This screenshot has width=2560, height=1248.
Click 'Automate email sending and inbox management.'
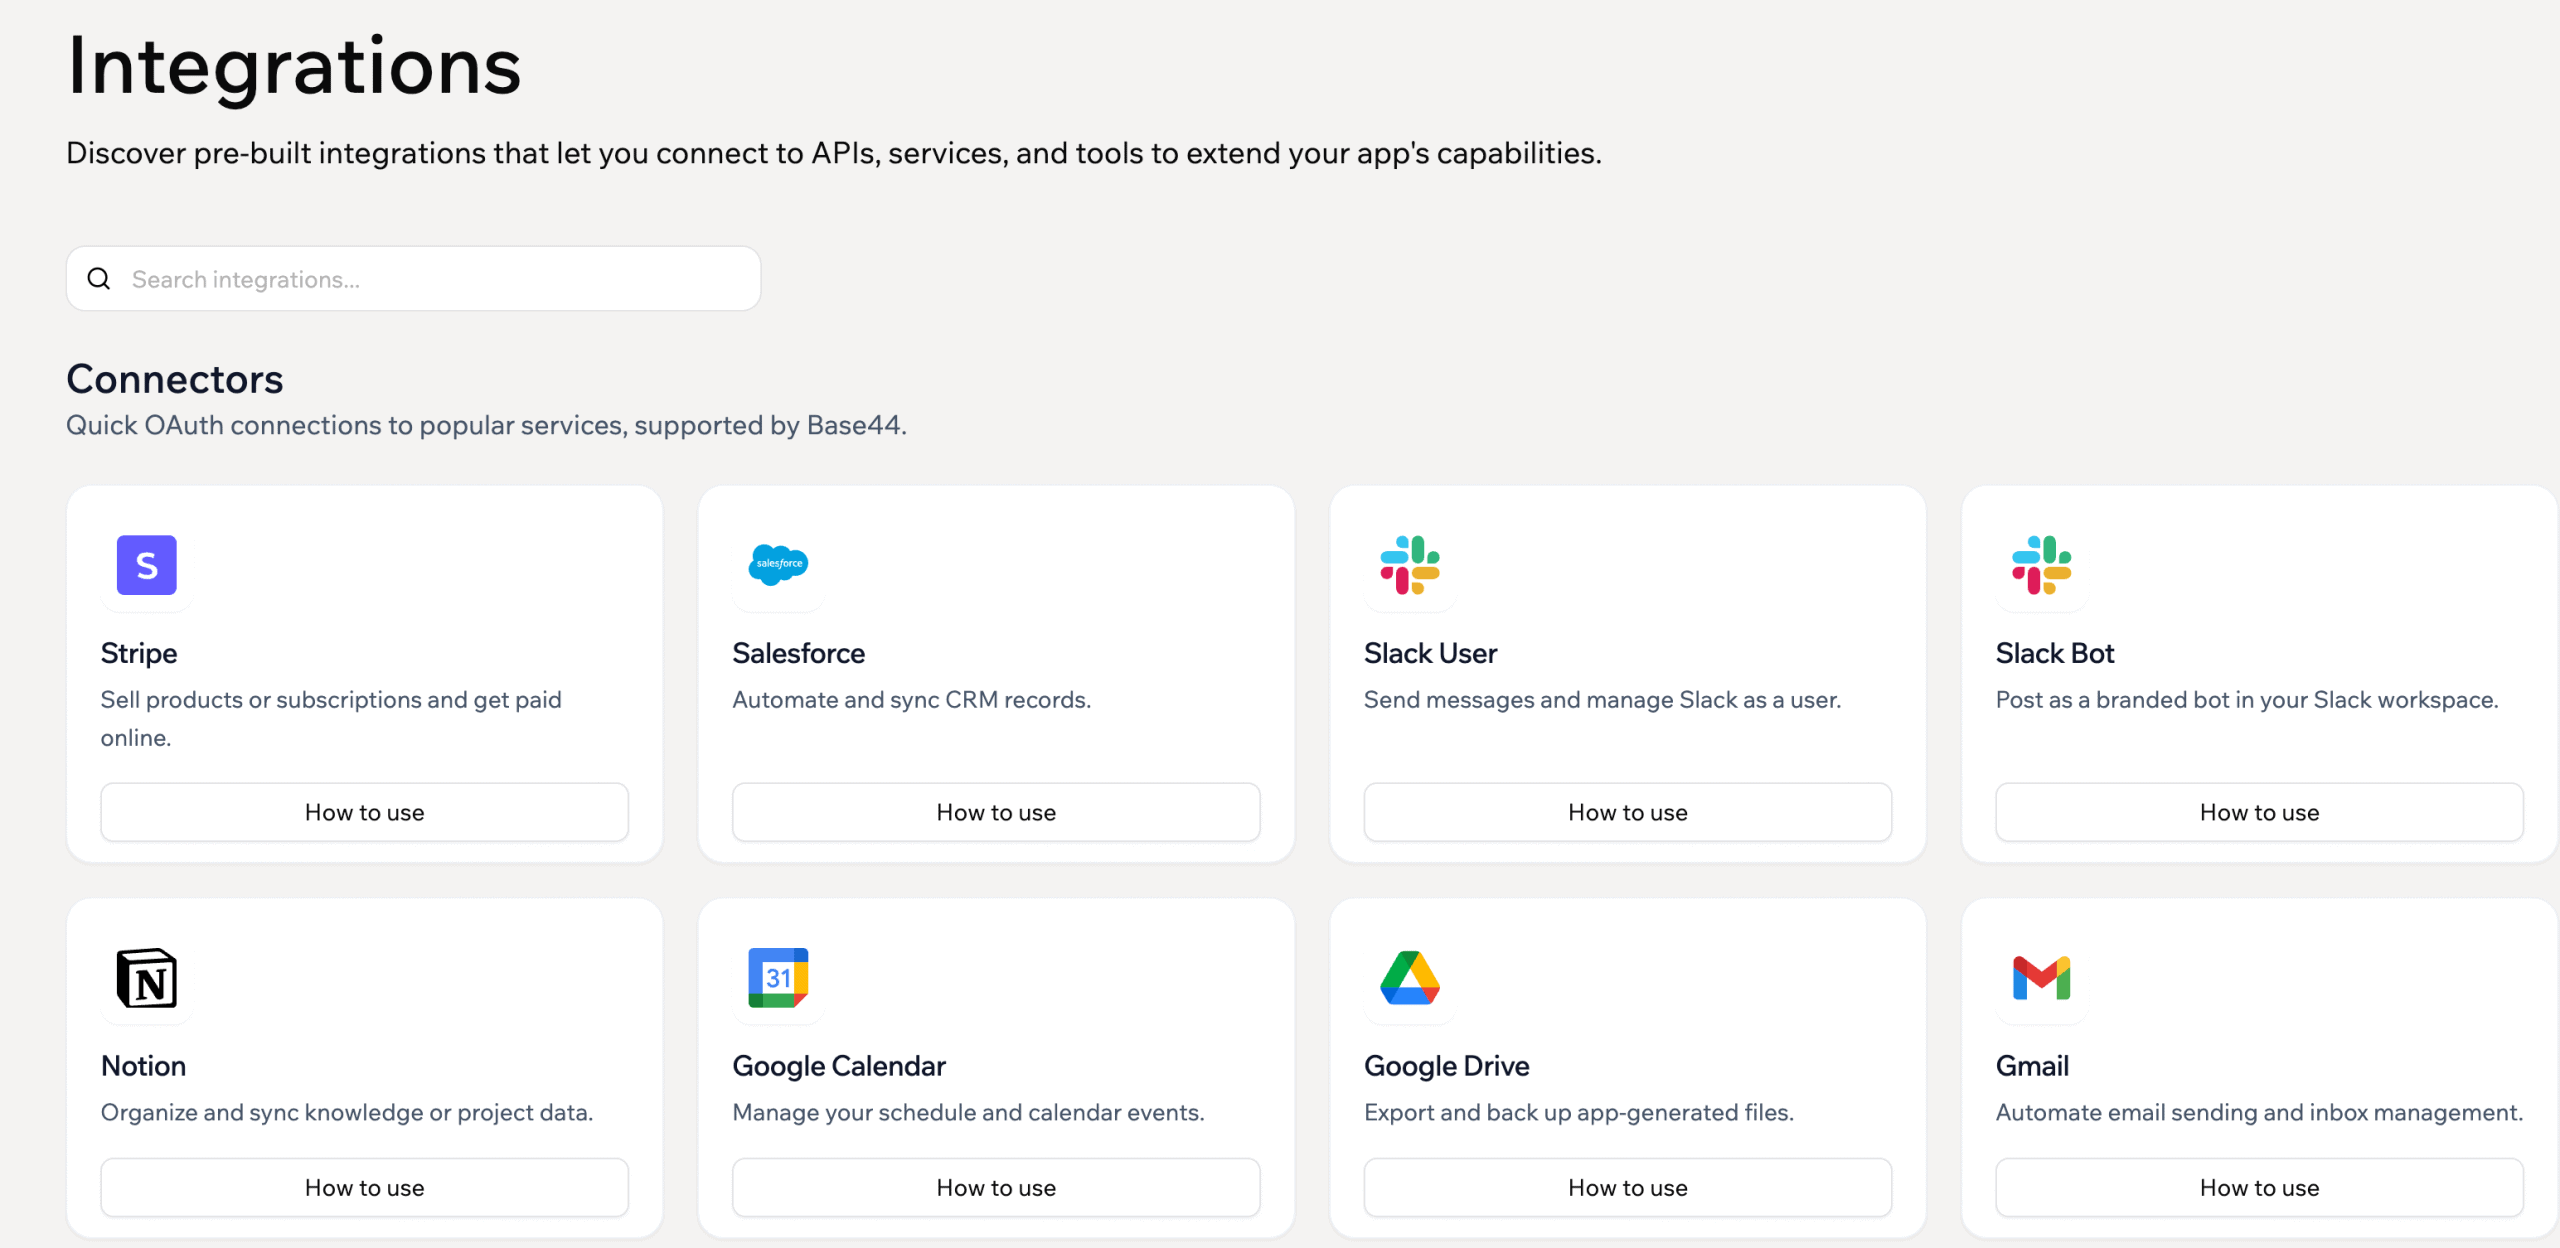click(2260, 1113)
